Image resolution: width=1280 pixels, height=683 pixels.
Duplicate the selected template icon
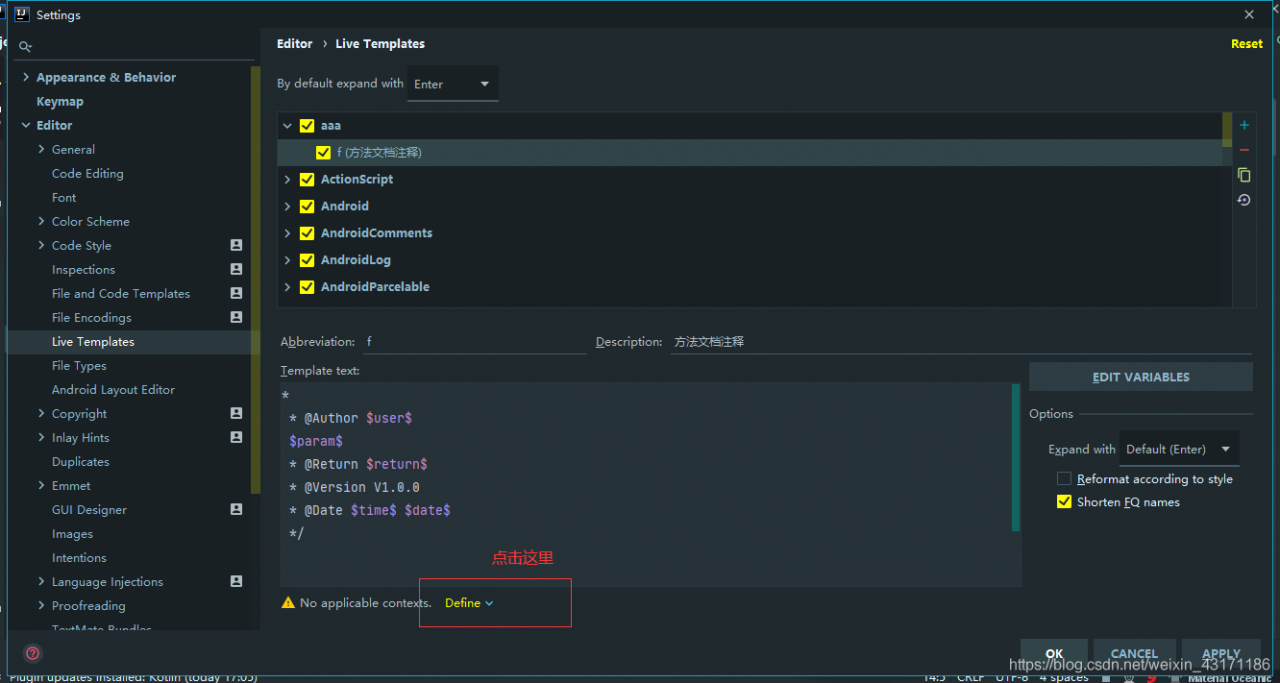pyautogui.click(x=1244, y=175)
